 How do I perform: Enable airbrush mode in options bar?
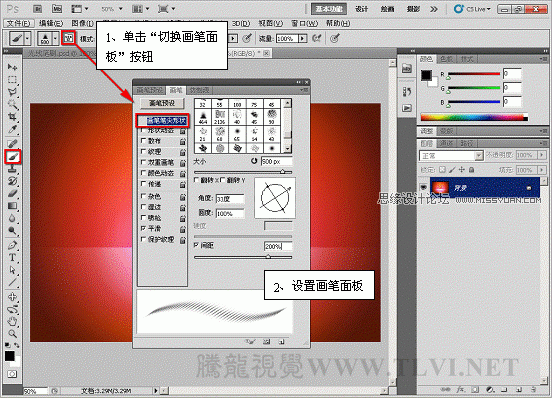(316, 38)
